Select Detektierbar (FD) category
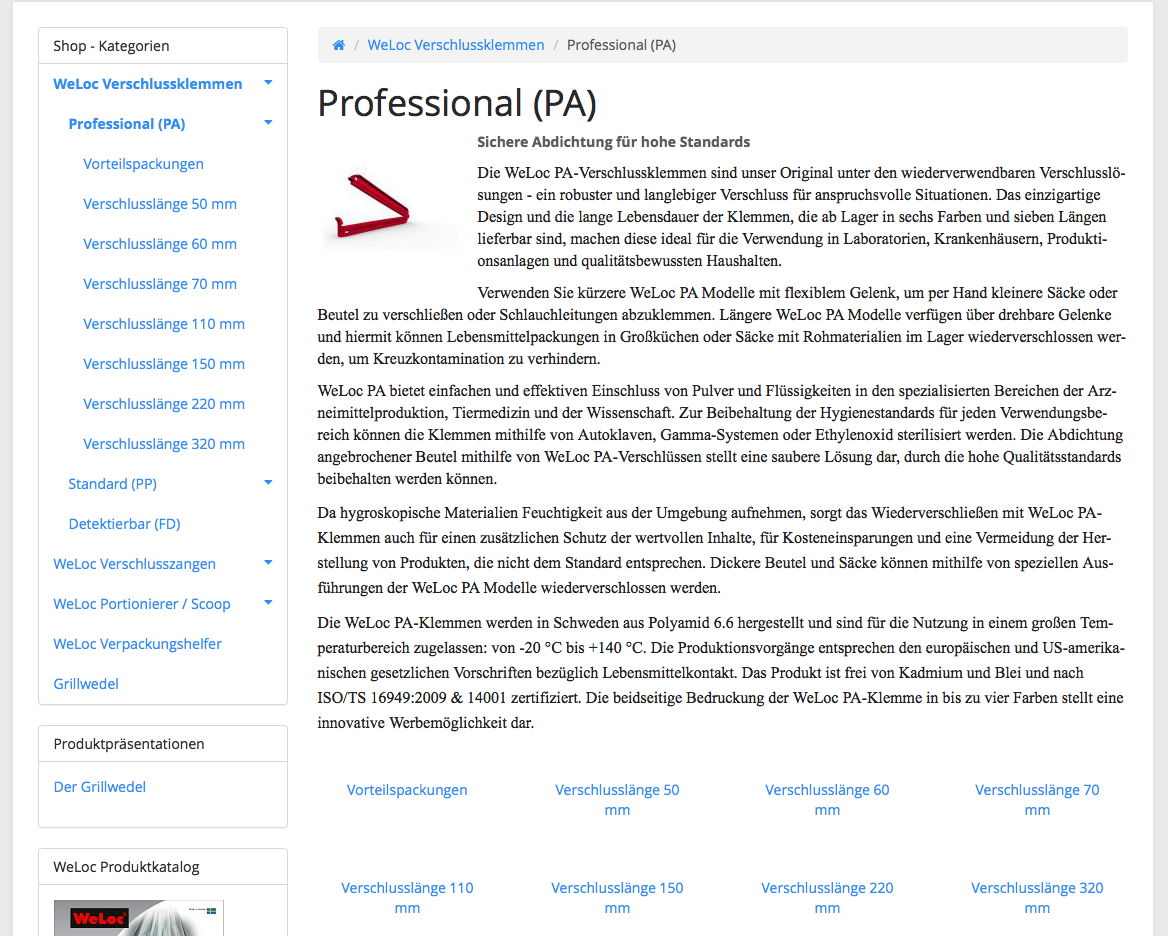 (124, 524)
